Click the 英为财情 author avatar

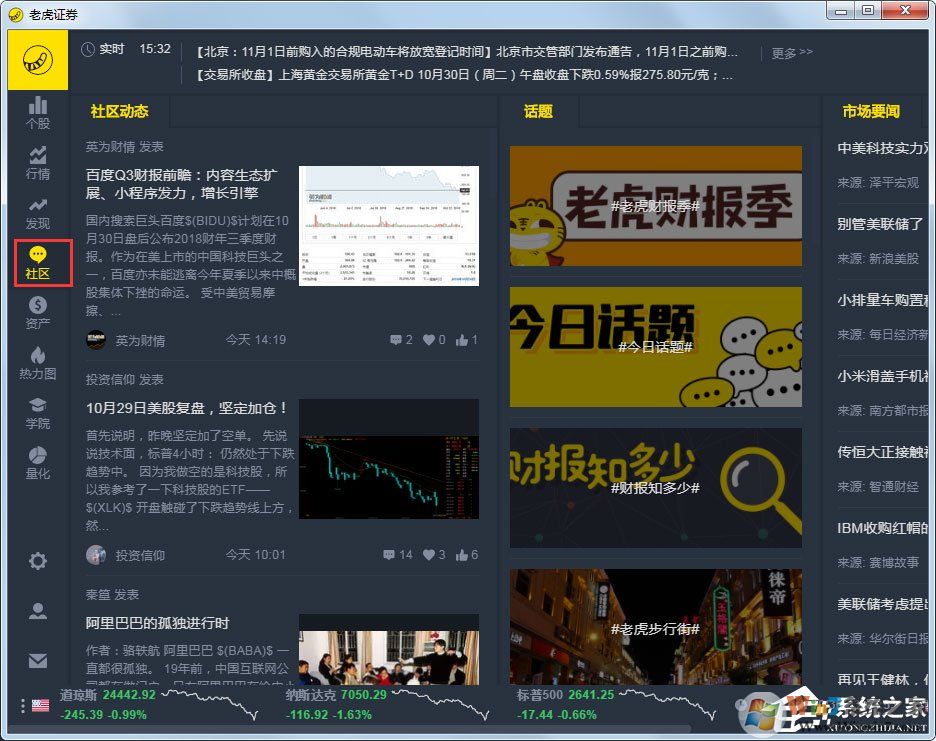[x=96, y=340]
